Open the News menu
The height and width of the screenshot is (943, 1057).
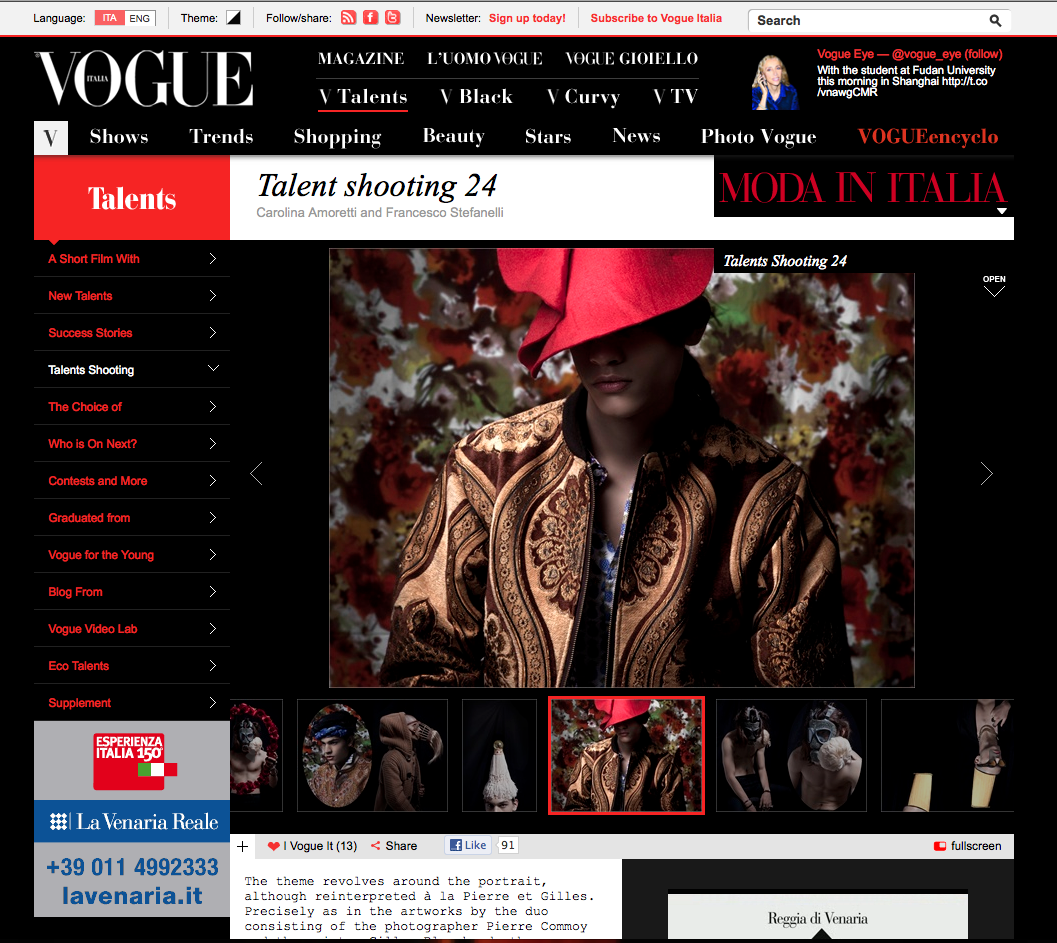click(636, 136)
